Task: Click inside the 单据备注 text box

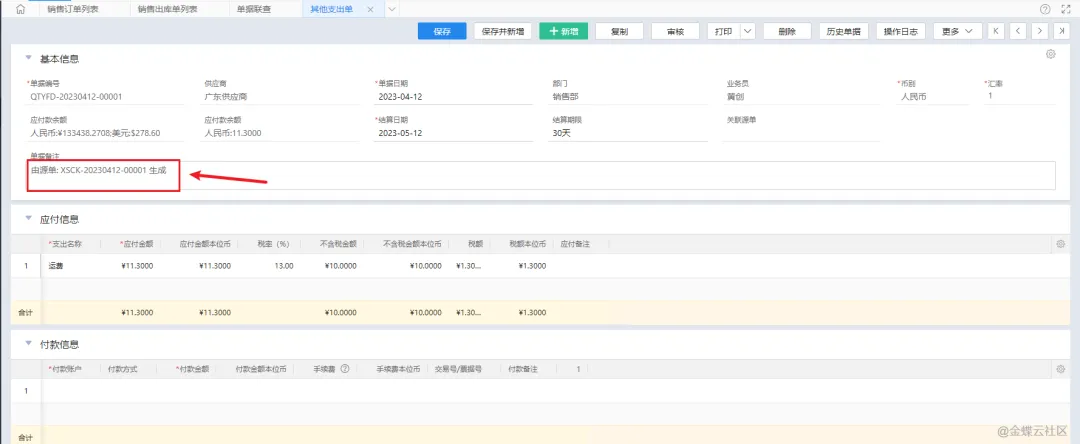Action: click(x=541, y=175)
